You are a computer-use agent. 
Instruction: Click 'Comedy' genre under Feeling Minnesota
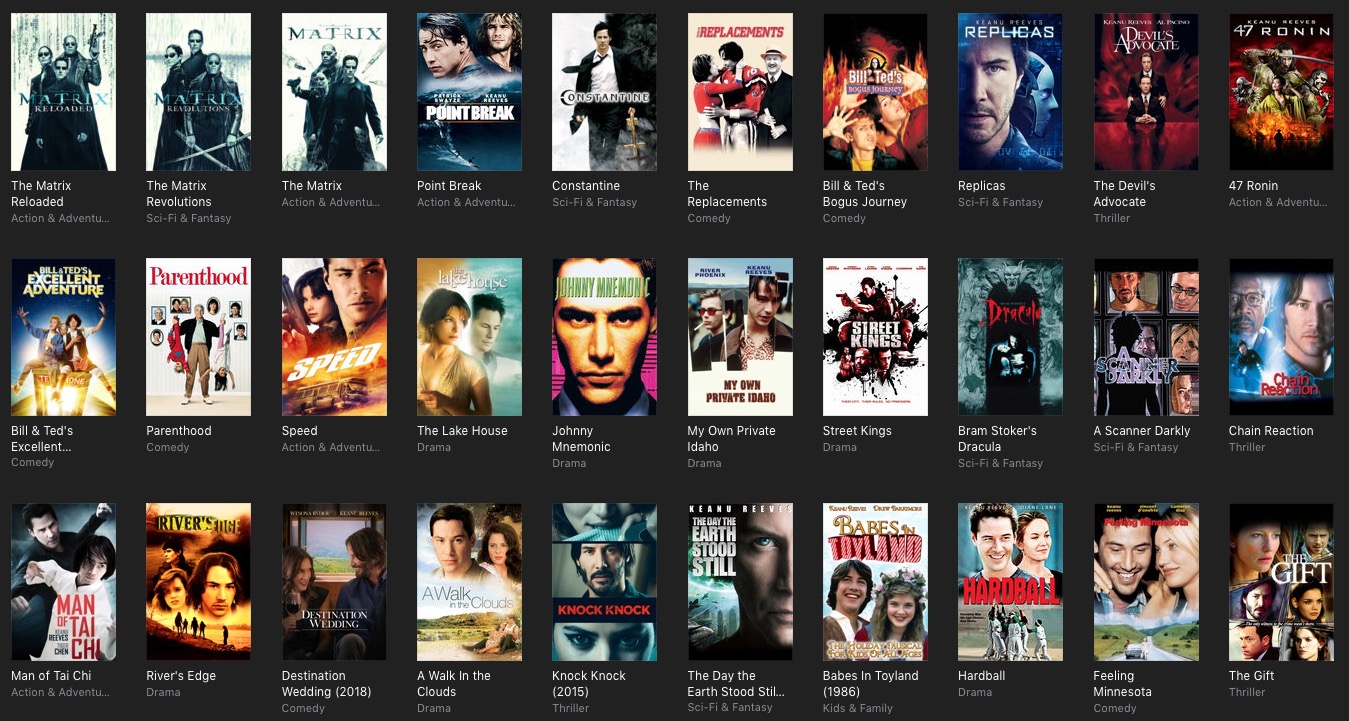point(1115,708)
